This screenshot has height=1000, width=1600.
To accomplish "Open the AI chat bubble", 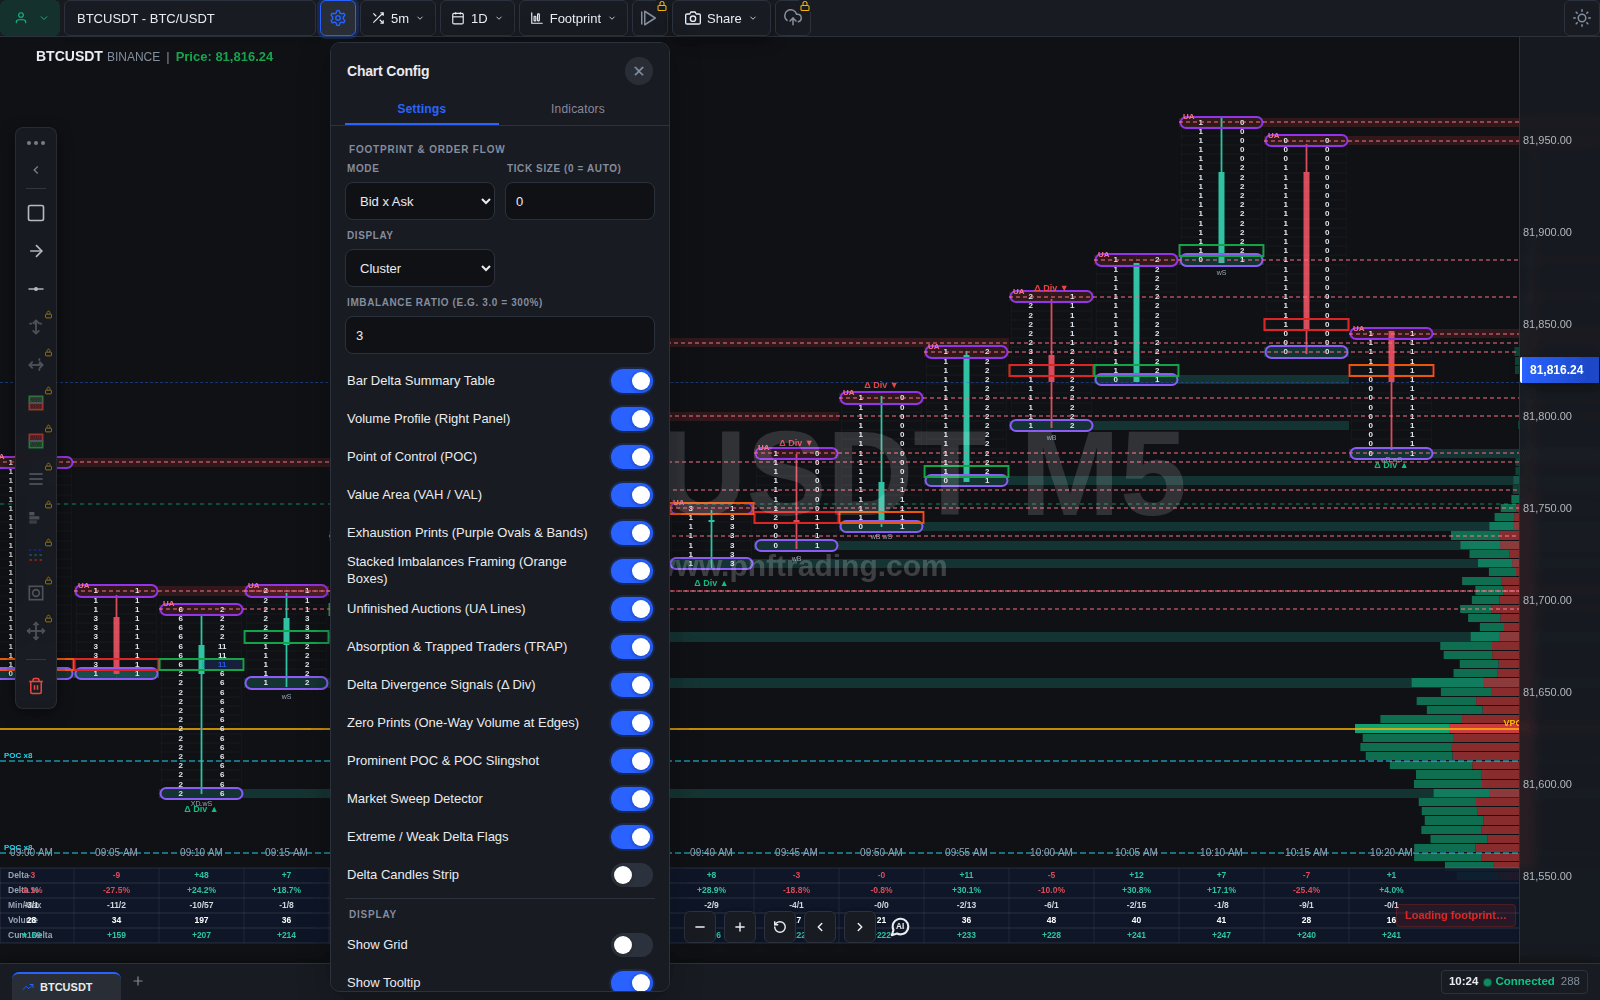I will [x=900, y=927].
